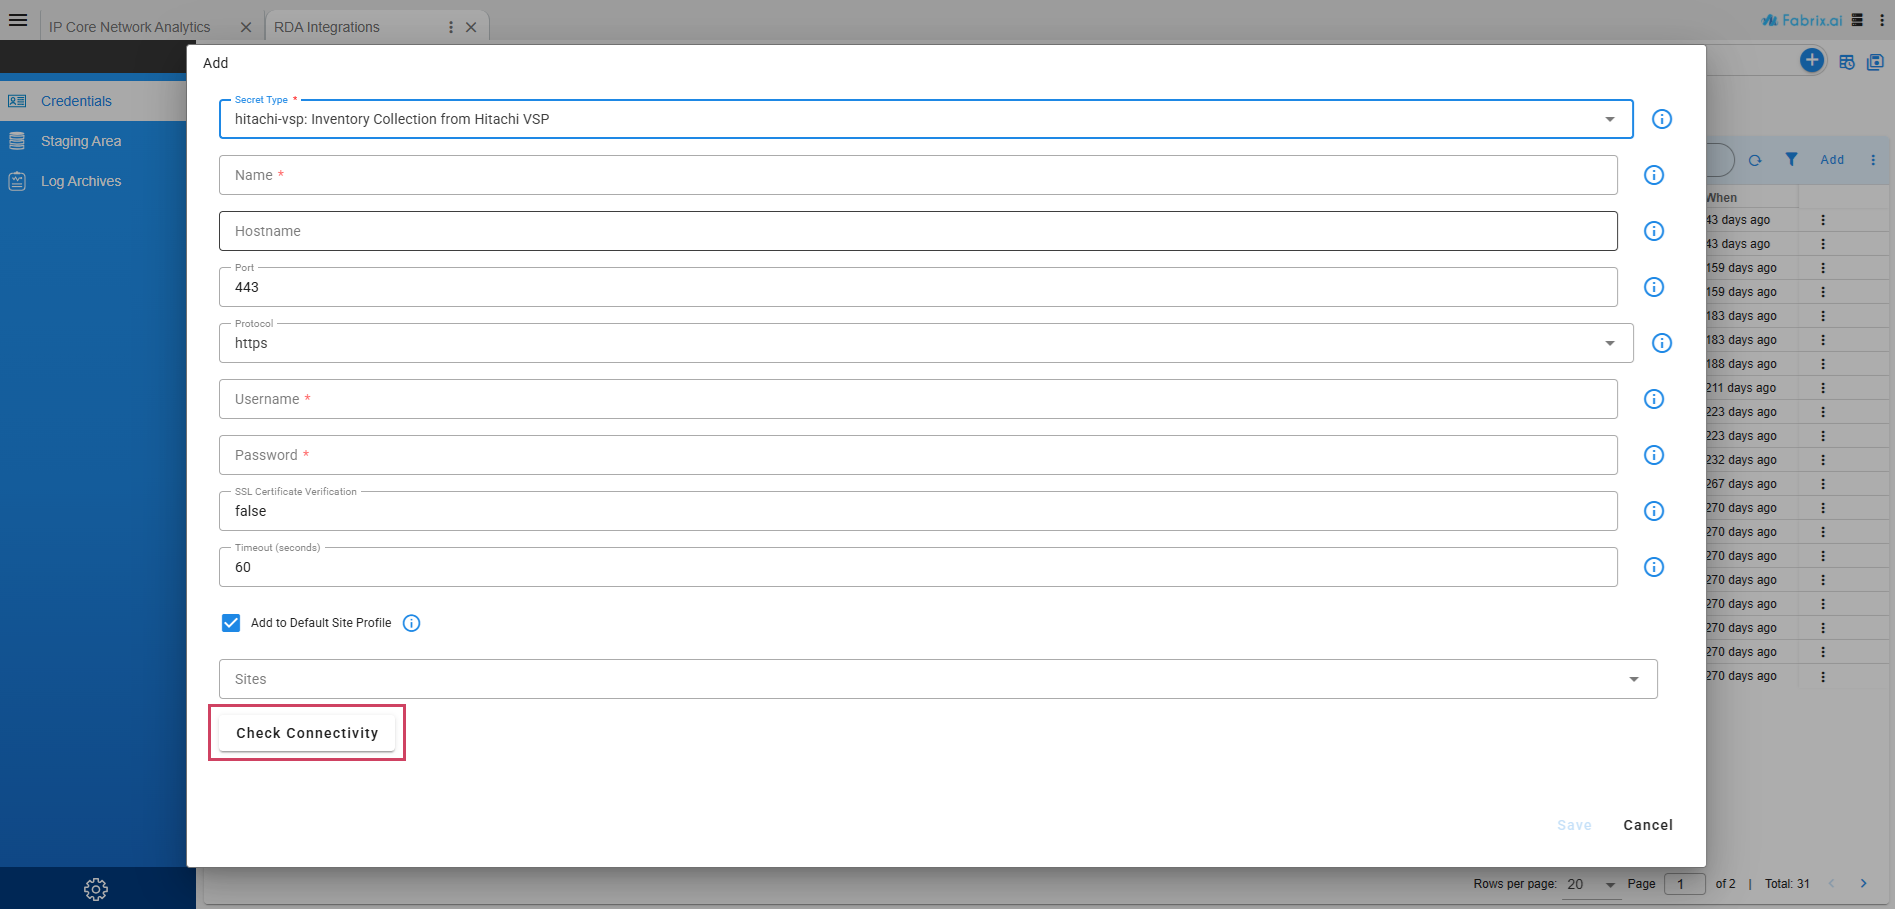Open row actions for 267 days ago
Screen dimensions: 1895x909
pyautogui.click(x=1823, y=484)
